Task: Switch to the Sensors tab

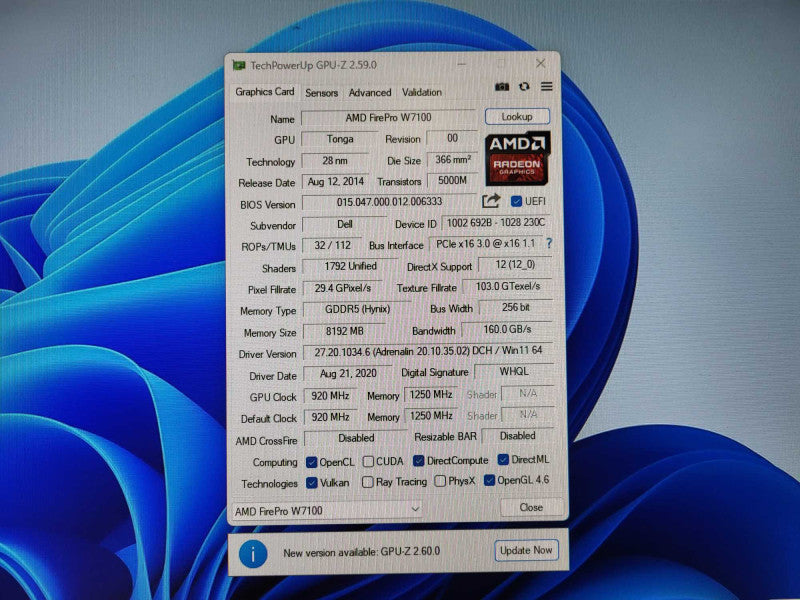Action: click(x=321, y=93)
